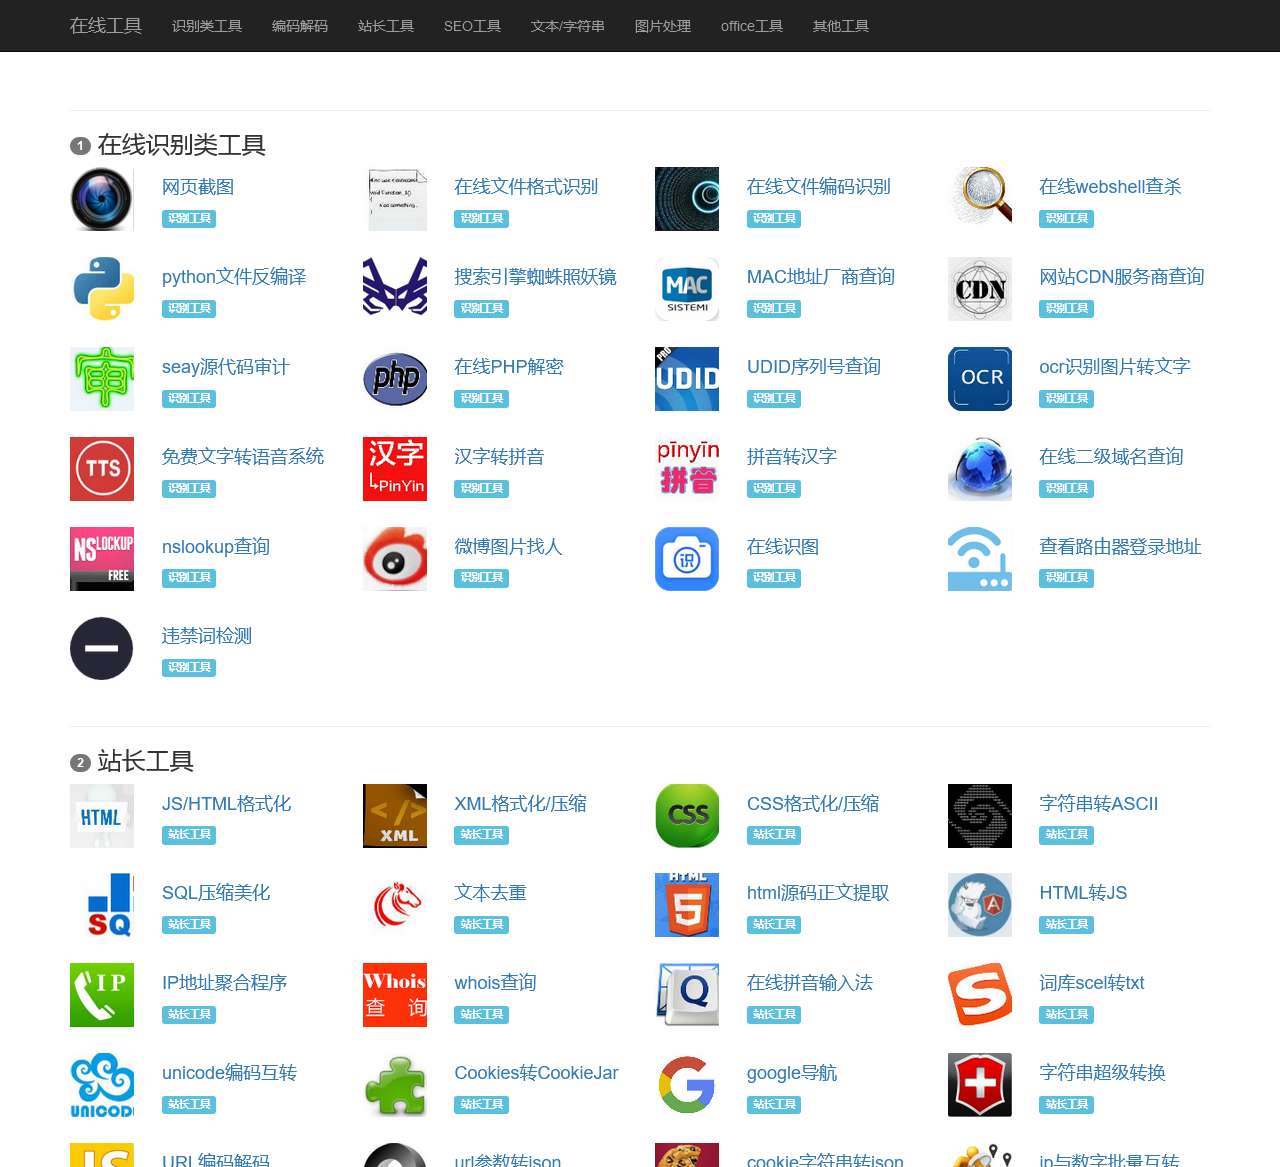The image size is (1280, 1167).
Task: Open the unicode编码互转 link
Action: click(x=230, y=1073)
